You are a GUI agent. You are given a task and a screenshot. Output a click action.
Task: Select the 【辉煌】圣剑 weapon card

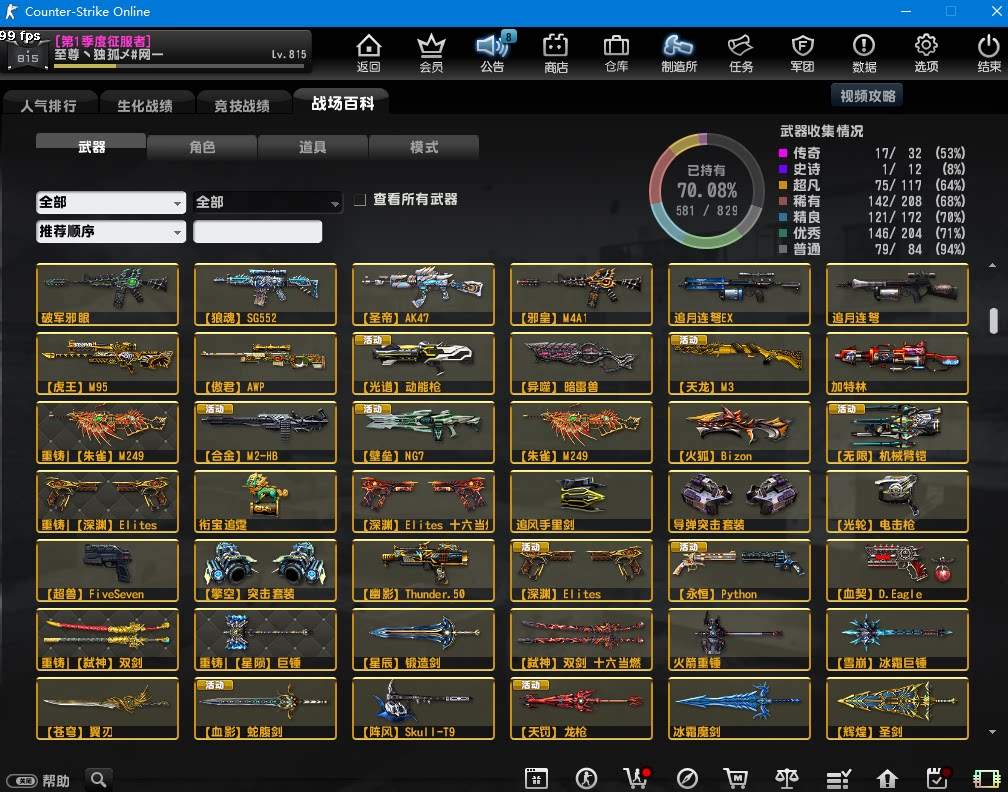tap(897, 708)
